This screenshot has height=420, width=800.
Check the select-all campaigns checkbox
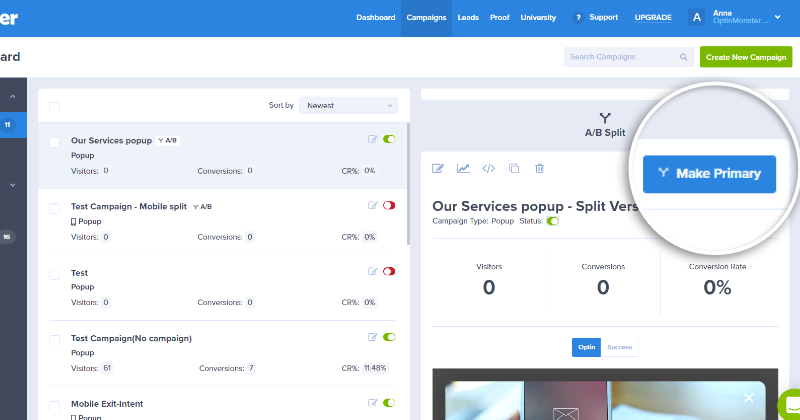tap(54, 107)
